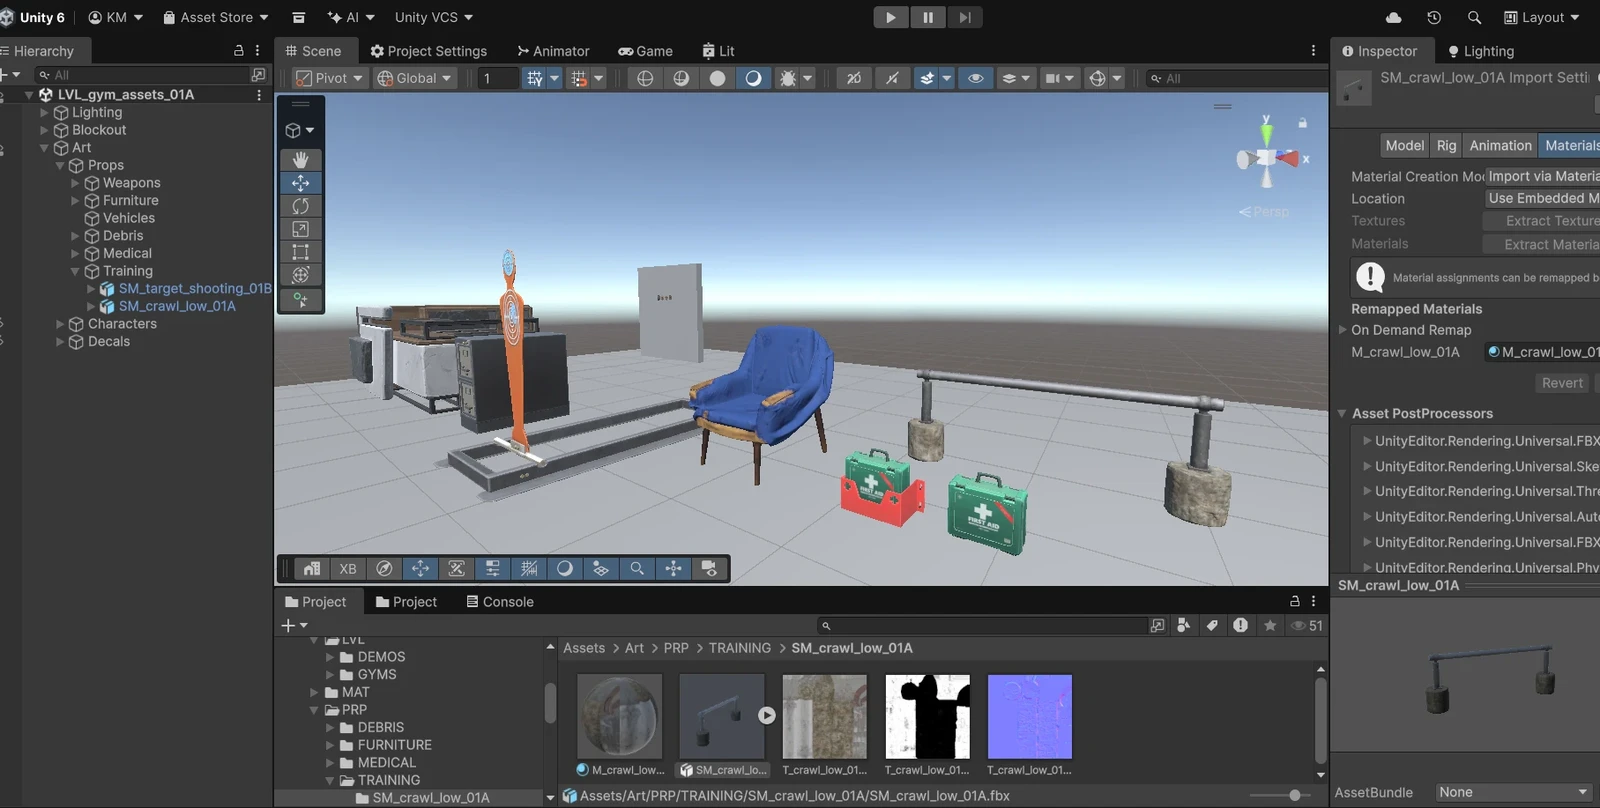1600x808 pixels.
Task: Click the favorites star in Project panel
Action: (1270, 625)
